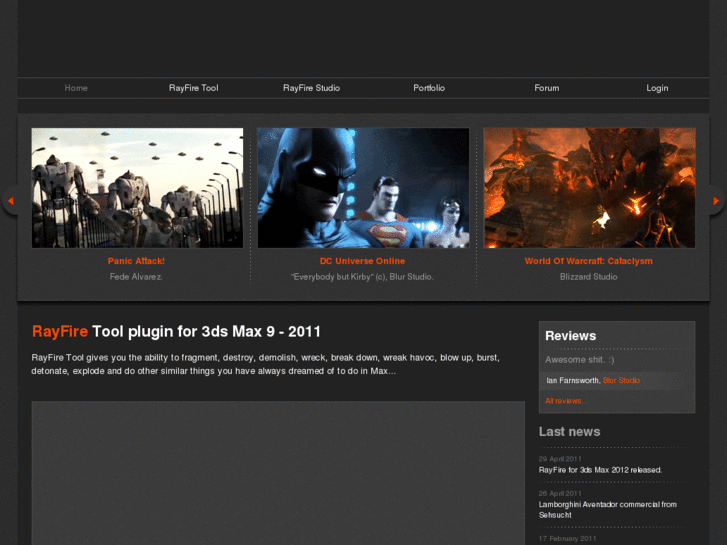This screenshot has width=727, height=545.
Task: Click the Everybody but Kirby caption text
Action: 362,277
